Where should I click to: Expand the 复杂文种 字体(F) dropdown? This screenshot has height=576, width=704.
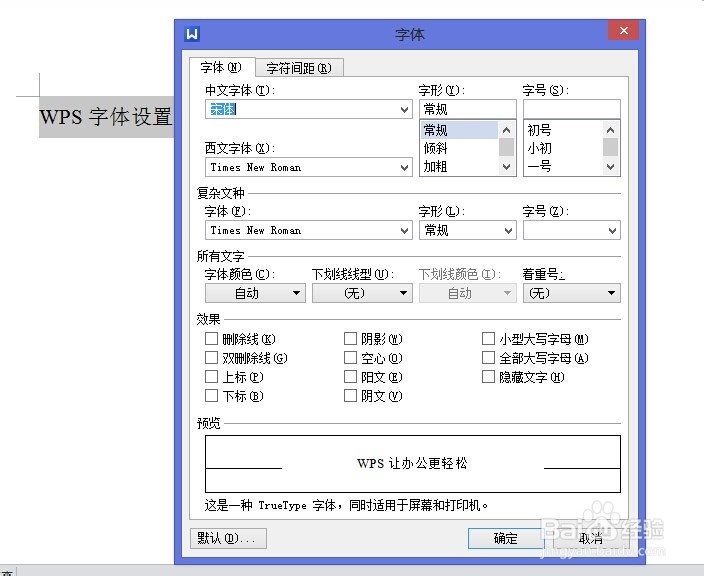pos(404,230)
